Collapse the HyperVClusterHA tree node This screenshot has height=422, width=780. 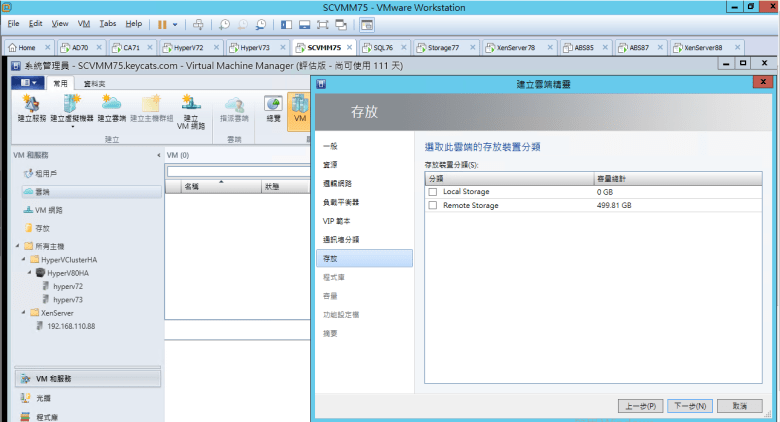pyautogui.click(x=23, y=259)
